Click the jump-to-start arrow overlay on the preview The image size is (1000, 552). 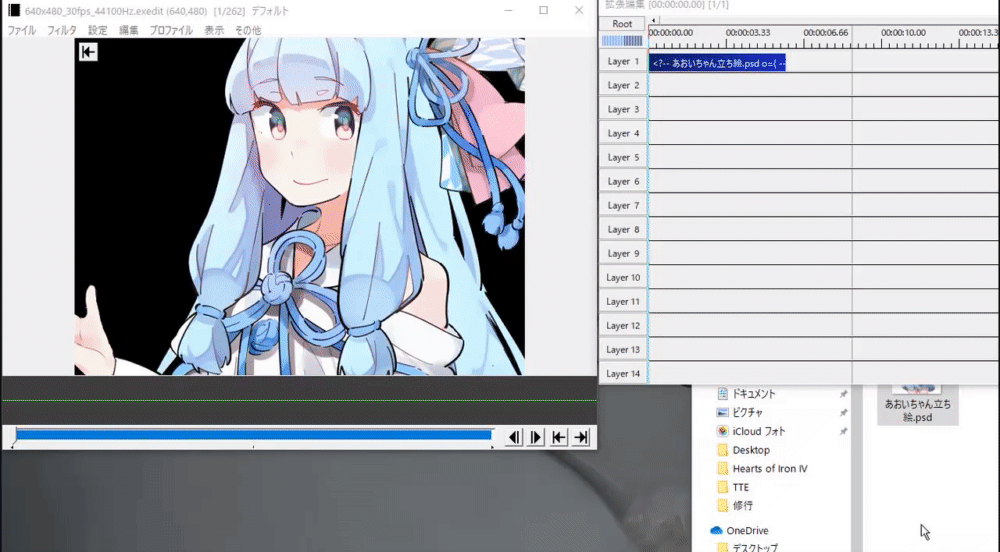click(x=88, y=52)
